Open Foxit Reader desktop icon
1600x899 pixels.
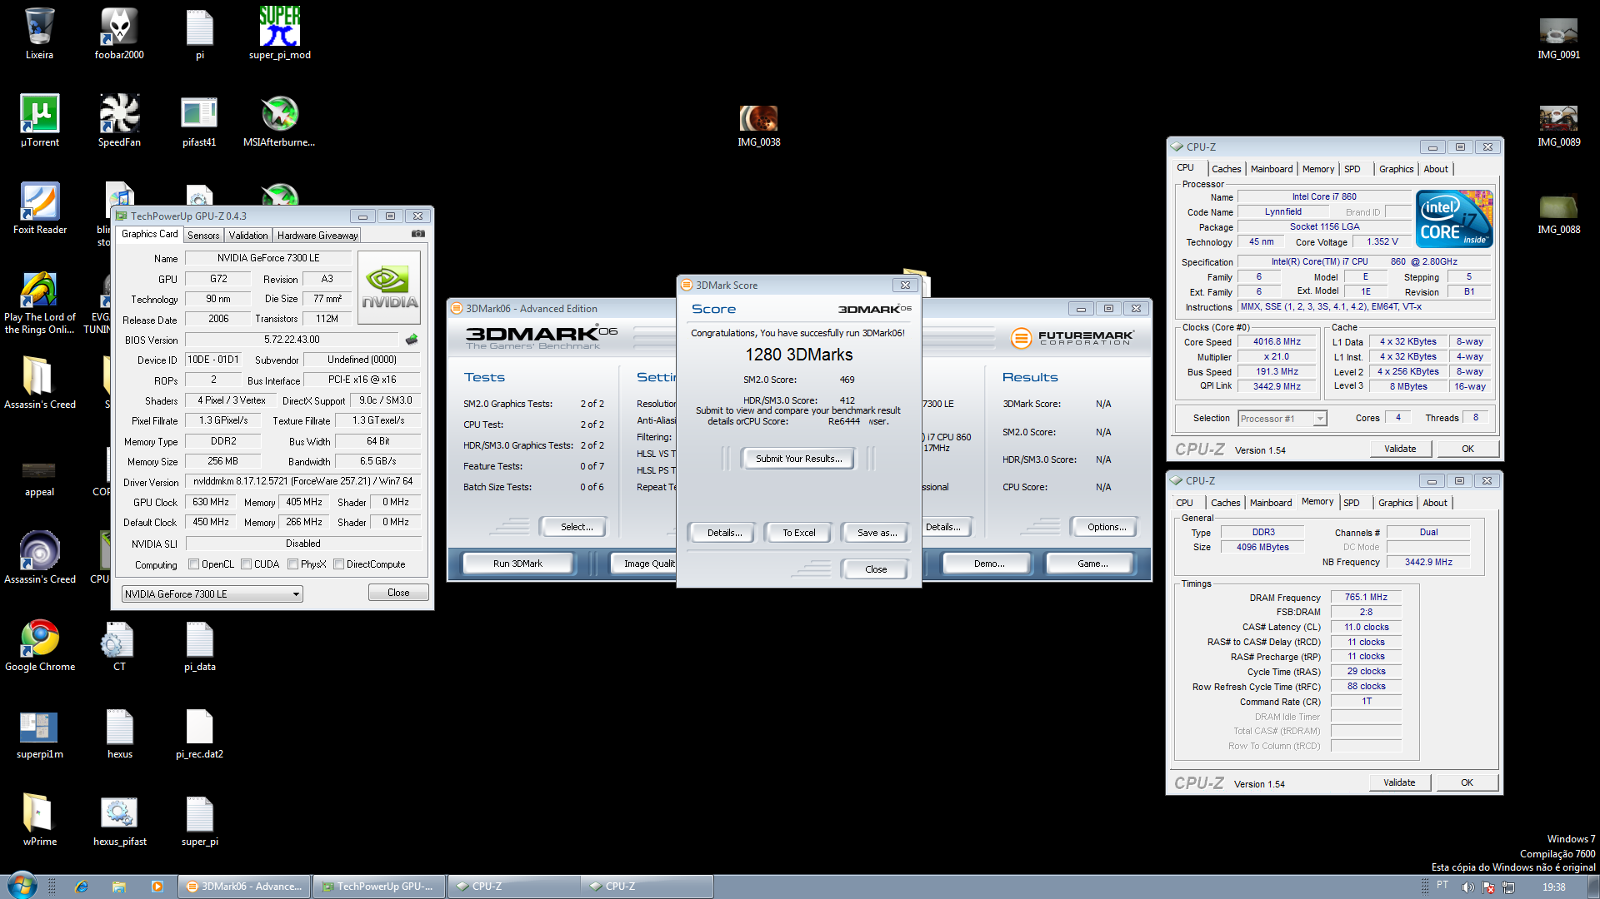tap(39, 208)
